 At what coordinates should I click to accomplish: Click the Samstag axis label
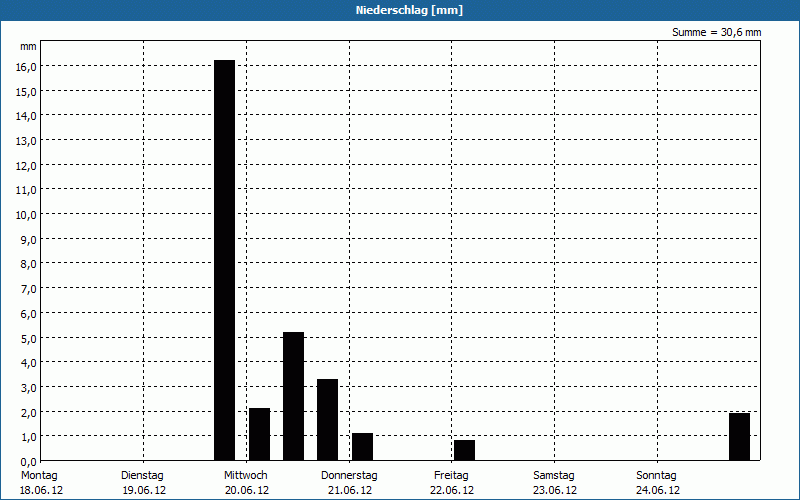click(554, 476)
